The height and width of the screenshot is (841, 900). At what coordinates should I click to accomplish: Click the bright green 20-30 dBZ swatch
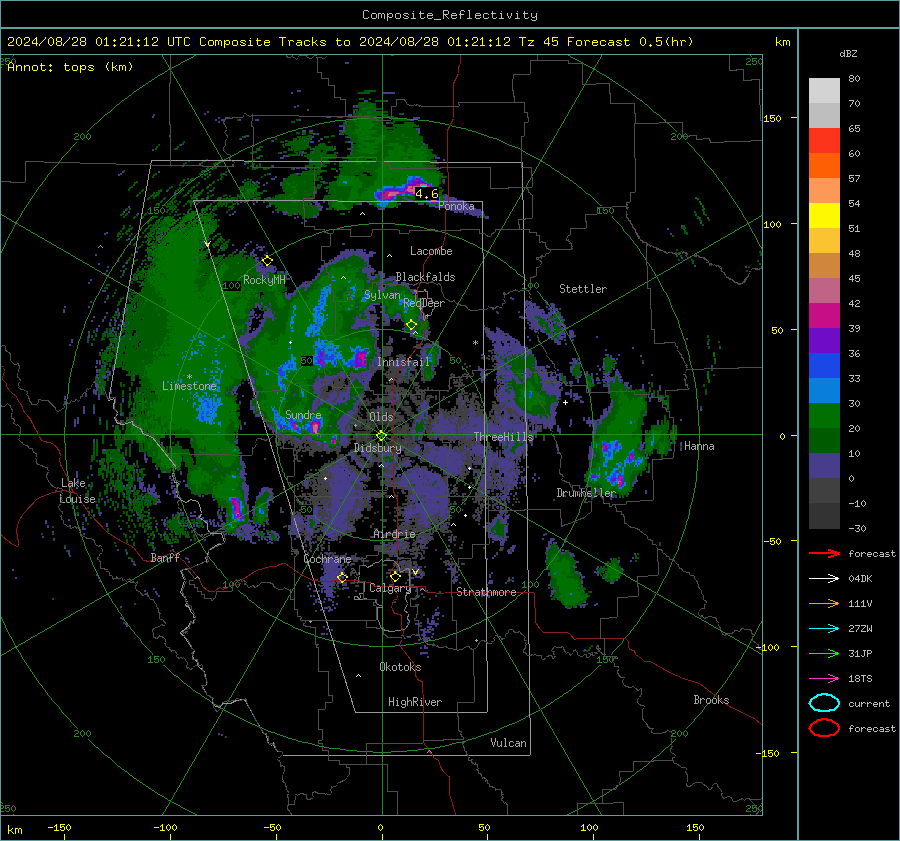click(824, 416)
